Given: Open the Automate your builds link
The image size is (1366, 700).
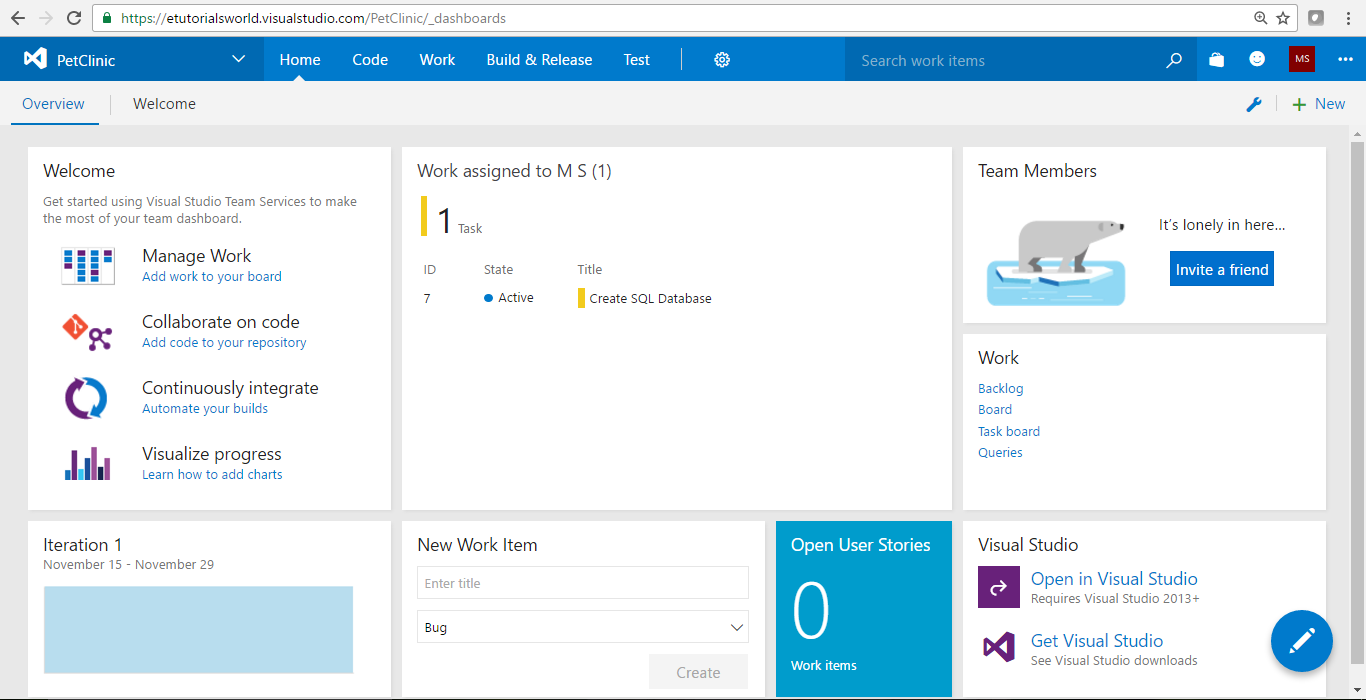Looking at the screenshot, I should click(205, 409).
